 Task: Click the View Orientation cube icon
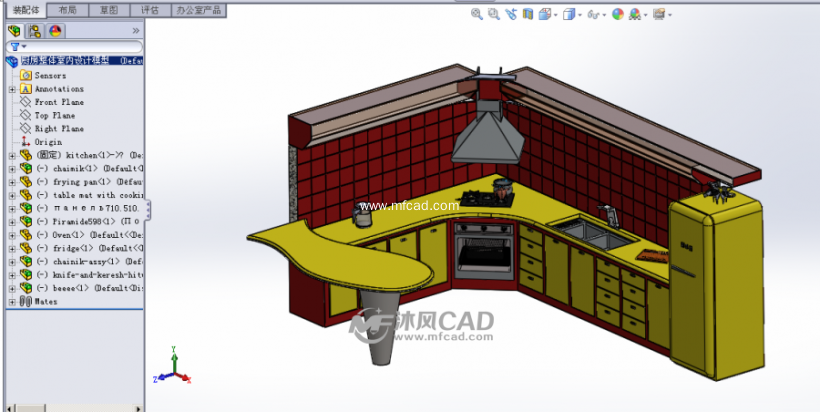coord(545,15)
